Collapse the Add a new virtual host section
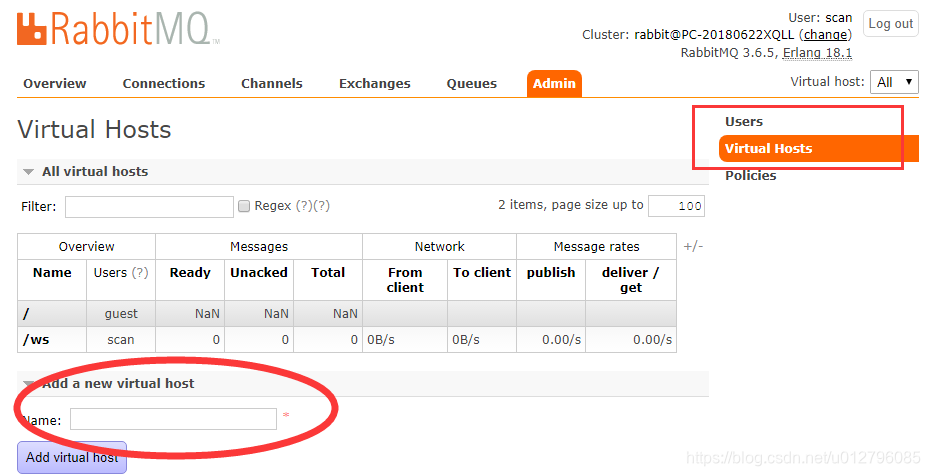The width and height of the screenshot is (930, 476). point(109,384)
